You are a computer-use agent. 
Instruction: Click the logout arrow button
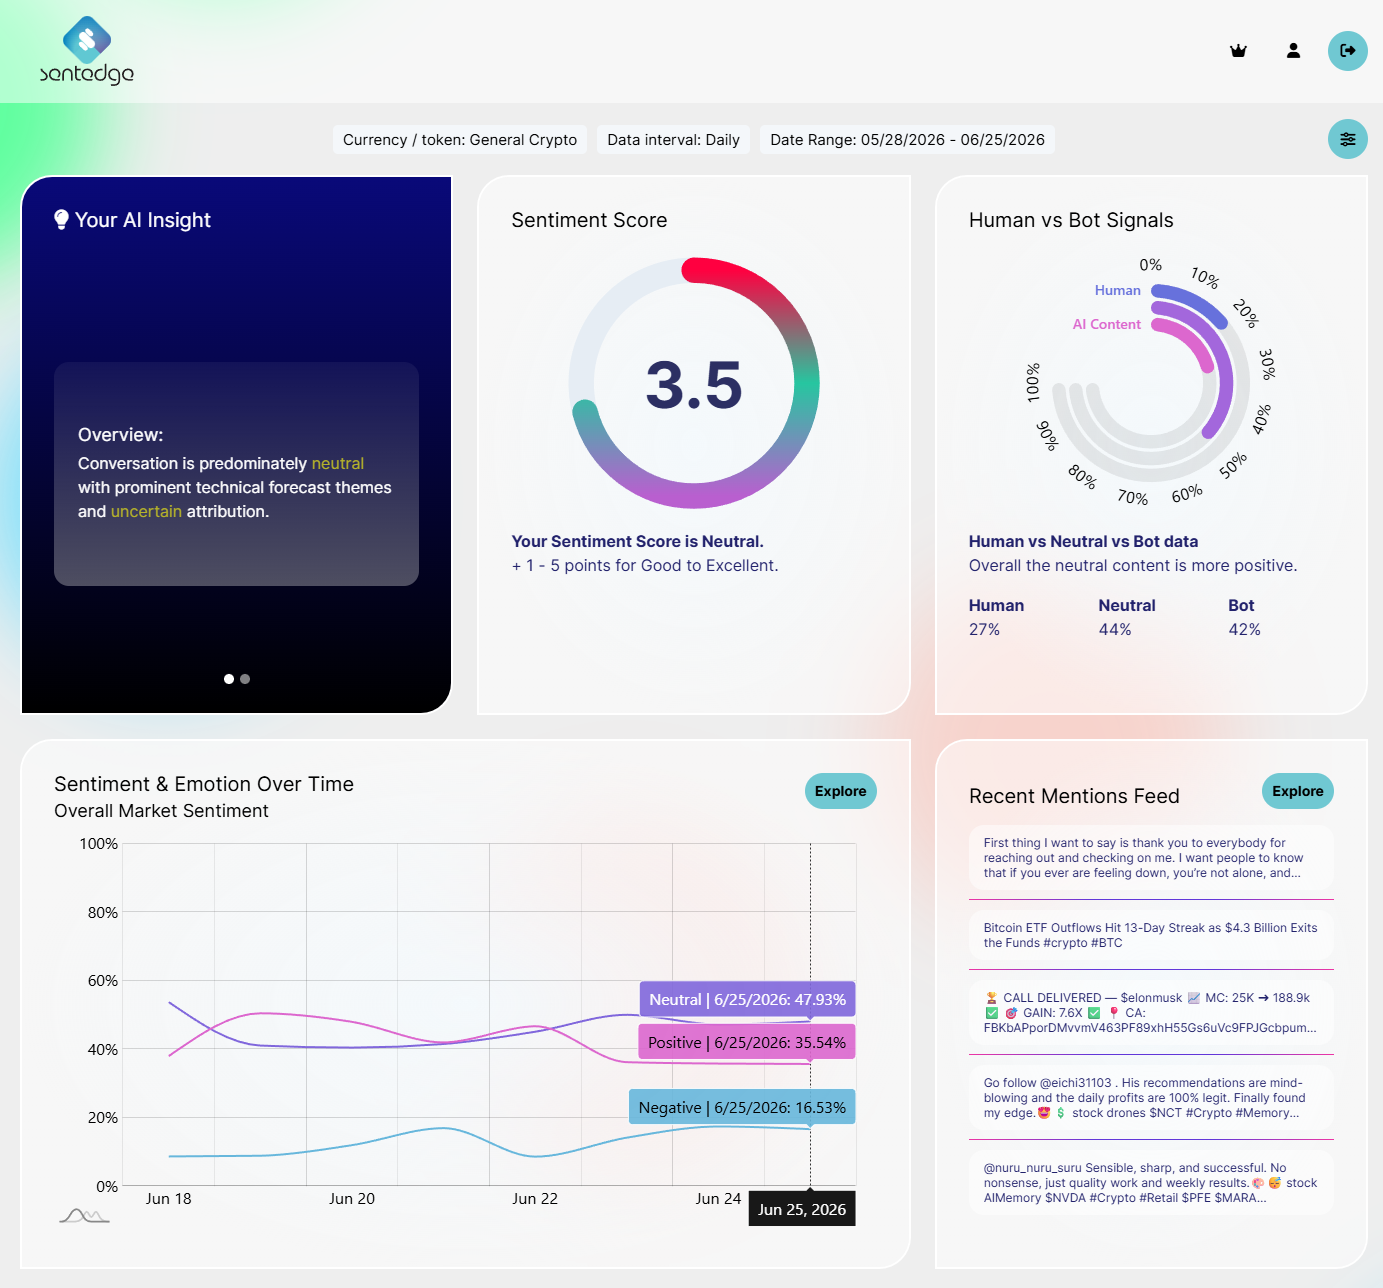(1347, 51)
